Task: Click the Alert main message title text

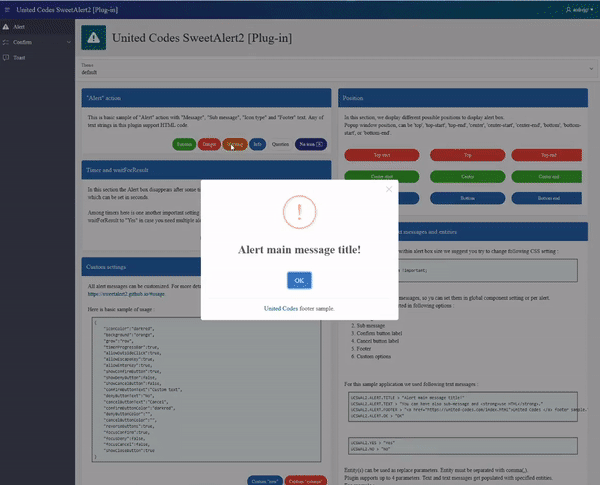Action: pyautogui.click(x=299, y=250)
